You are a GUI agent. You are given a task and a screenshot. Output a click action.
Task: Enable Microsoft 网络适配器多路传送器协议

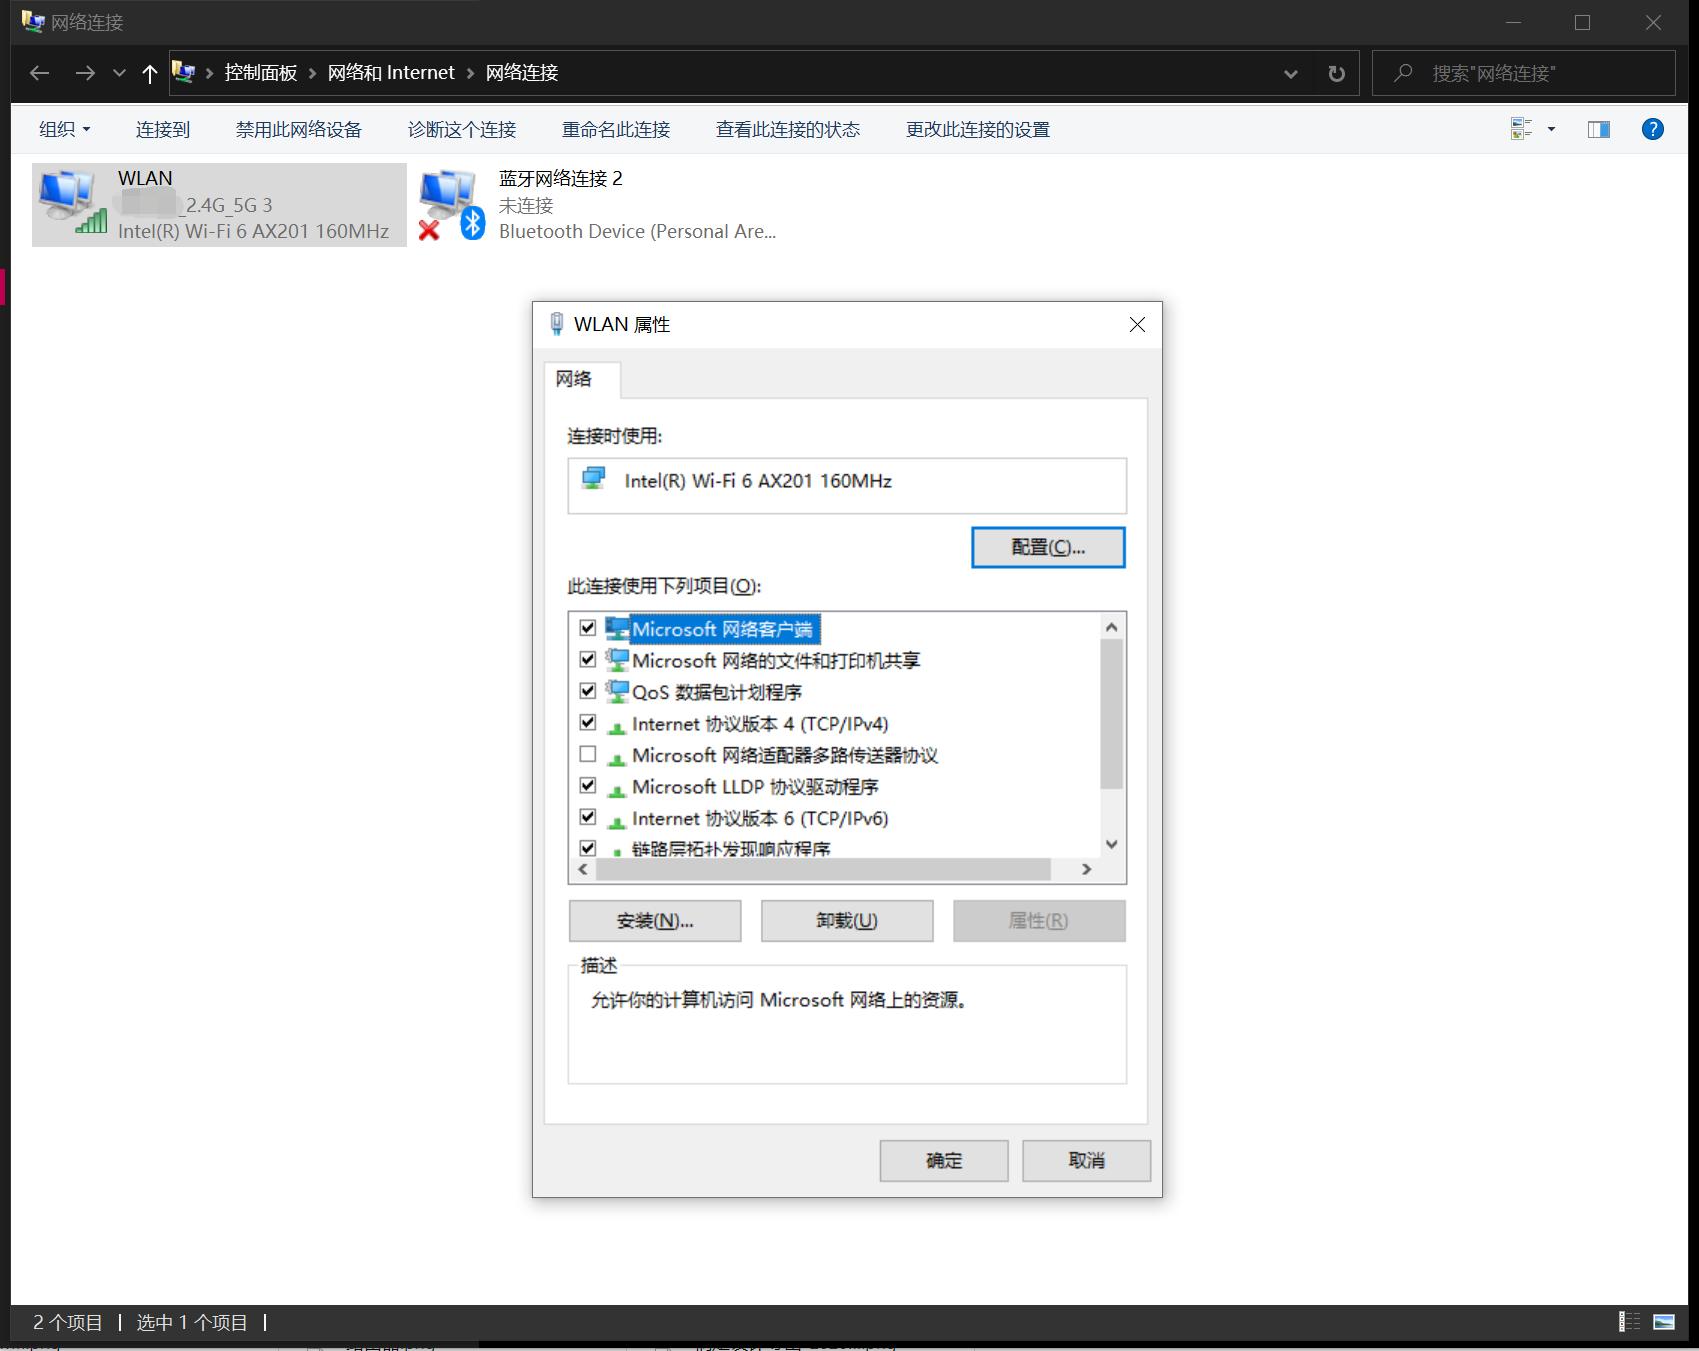click(x=588, y=755)
